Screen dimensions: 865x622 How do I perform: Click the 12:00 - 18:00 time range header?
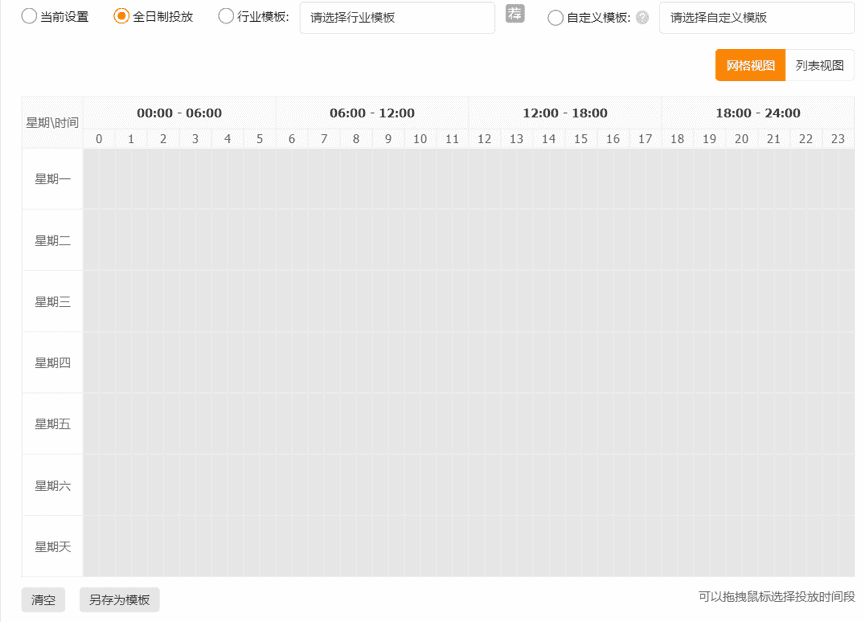pos(565,113)
